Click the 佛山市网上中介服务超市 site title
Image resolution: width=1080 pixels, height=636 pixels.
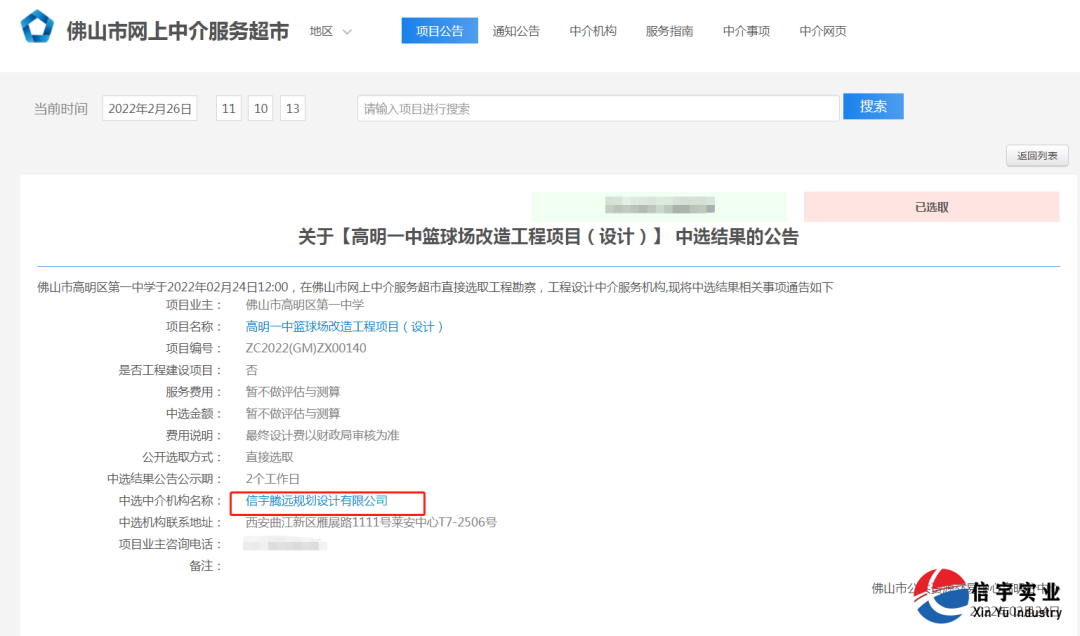tap(177, 31)
